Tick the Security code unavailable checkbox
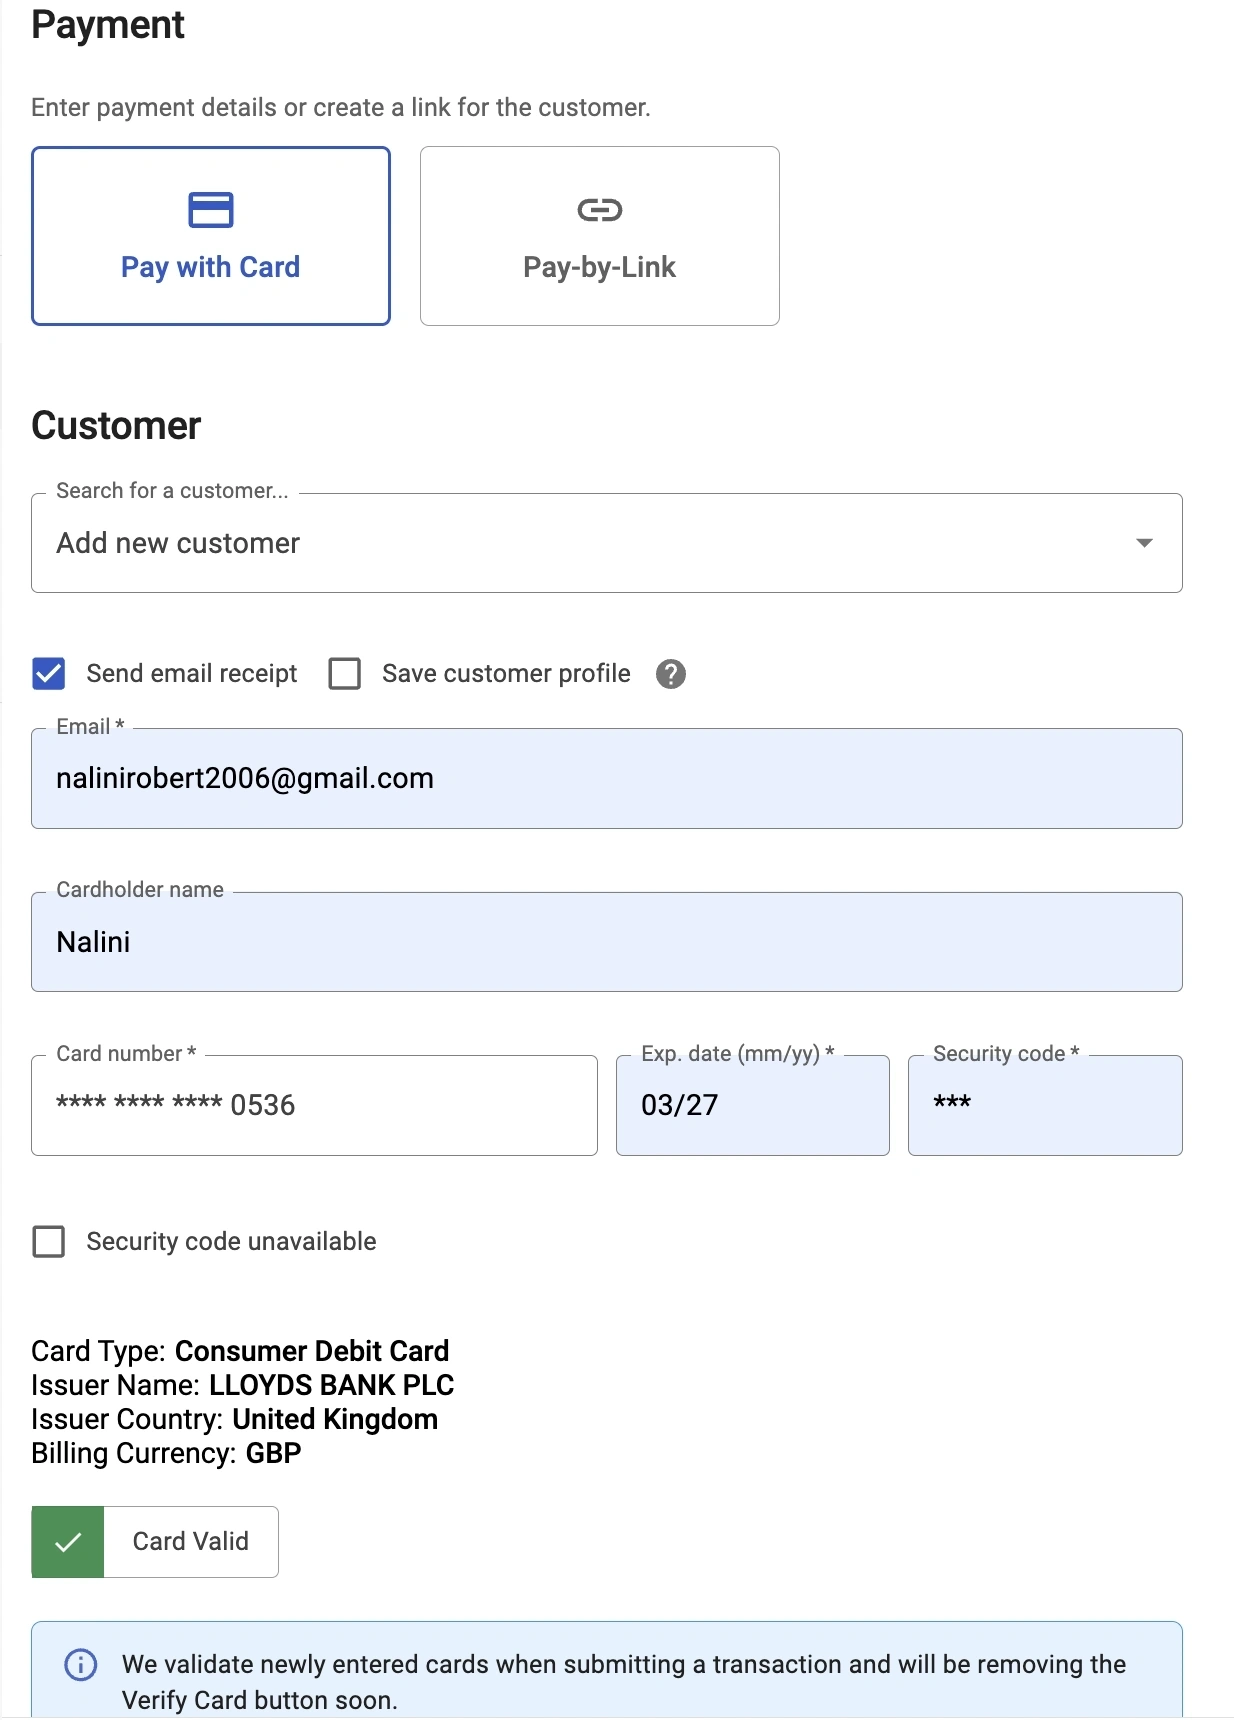 click(49, 1242)
